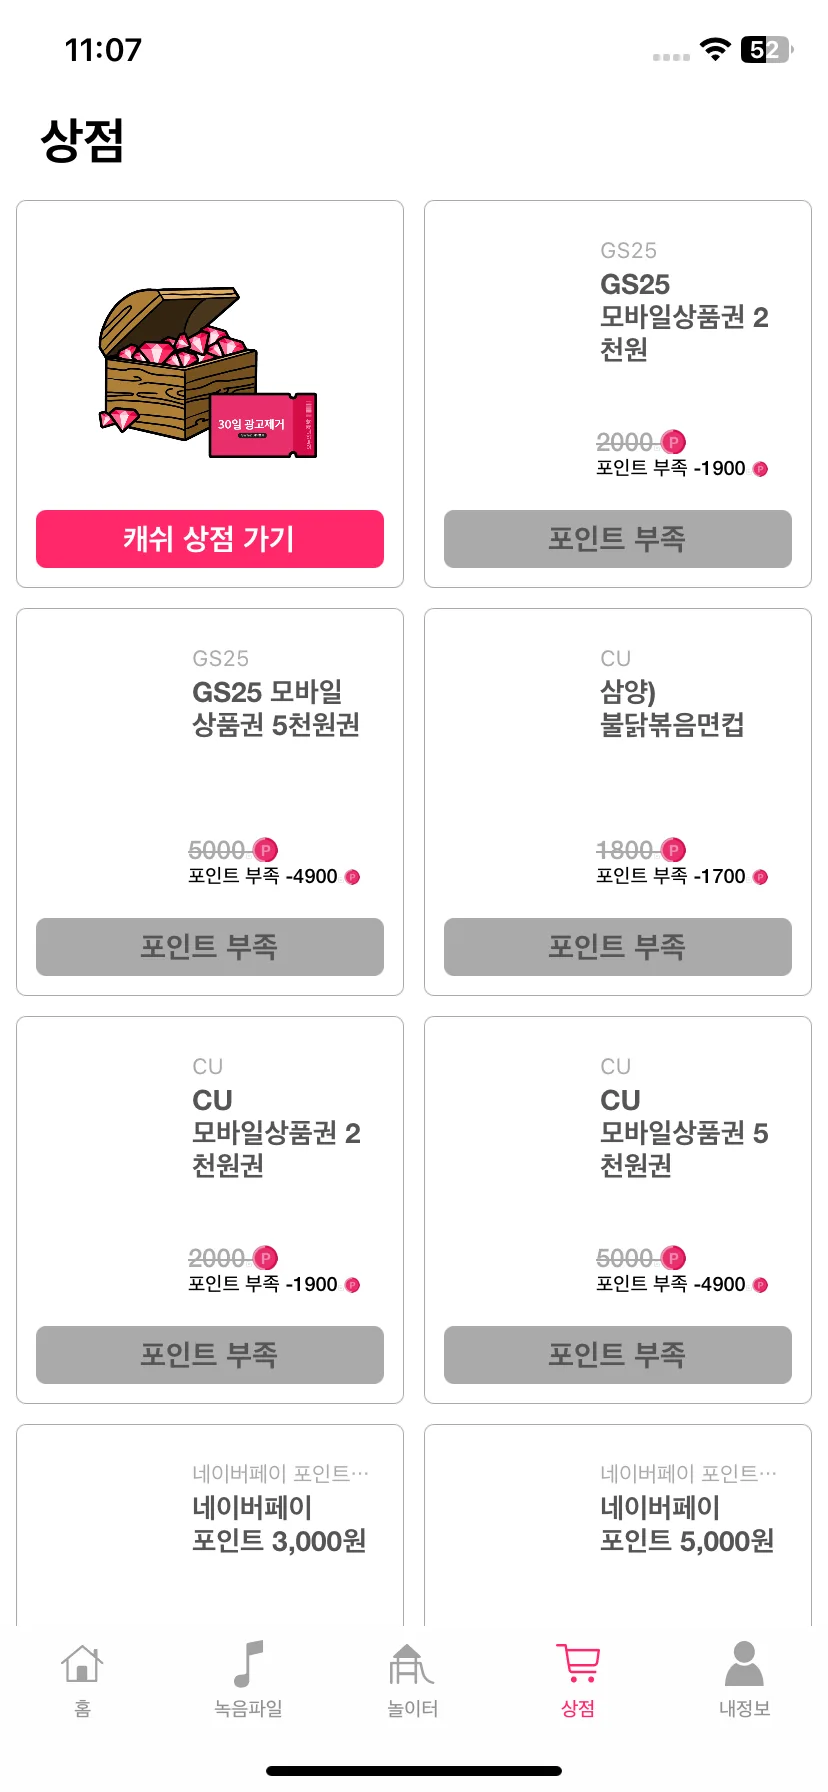Screen dimensions: 828x1792
Task: Click the point coin beside CU 2000 price
Action: tap(266, 1258)
